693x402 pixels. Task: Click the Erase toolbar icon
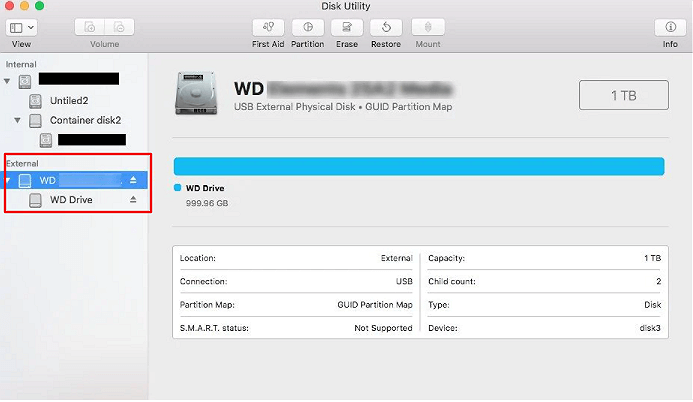347,27
